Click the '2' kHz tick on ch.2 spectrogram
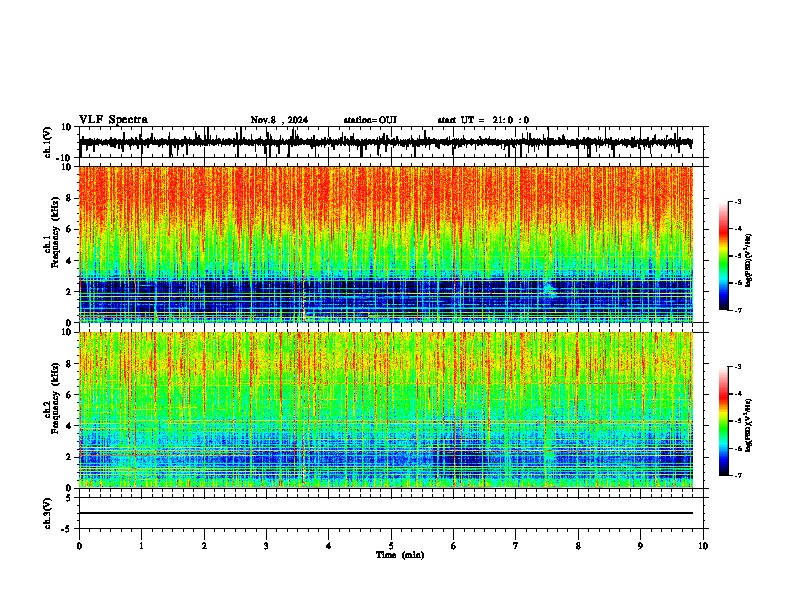This screenshot has width=792, height=612. pos(70,456)
